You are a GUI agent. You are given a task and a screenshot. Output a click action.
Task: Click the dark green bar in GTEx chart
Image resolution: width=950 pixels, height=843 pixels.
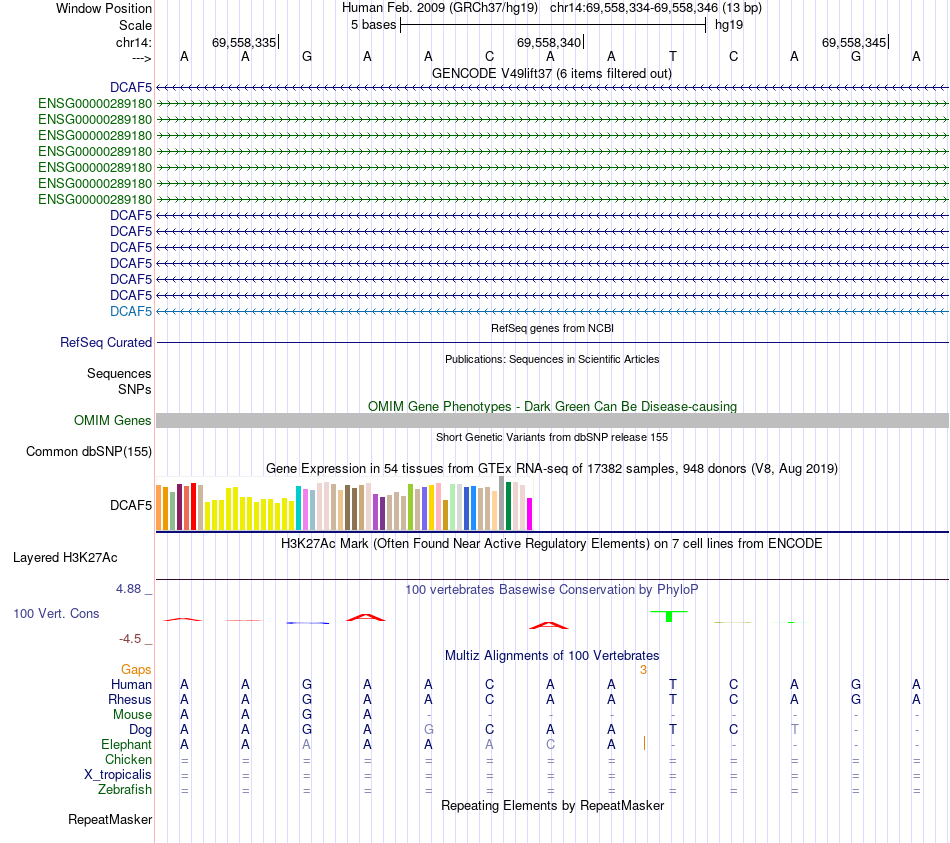tap(508, 506)
